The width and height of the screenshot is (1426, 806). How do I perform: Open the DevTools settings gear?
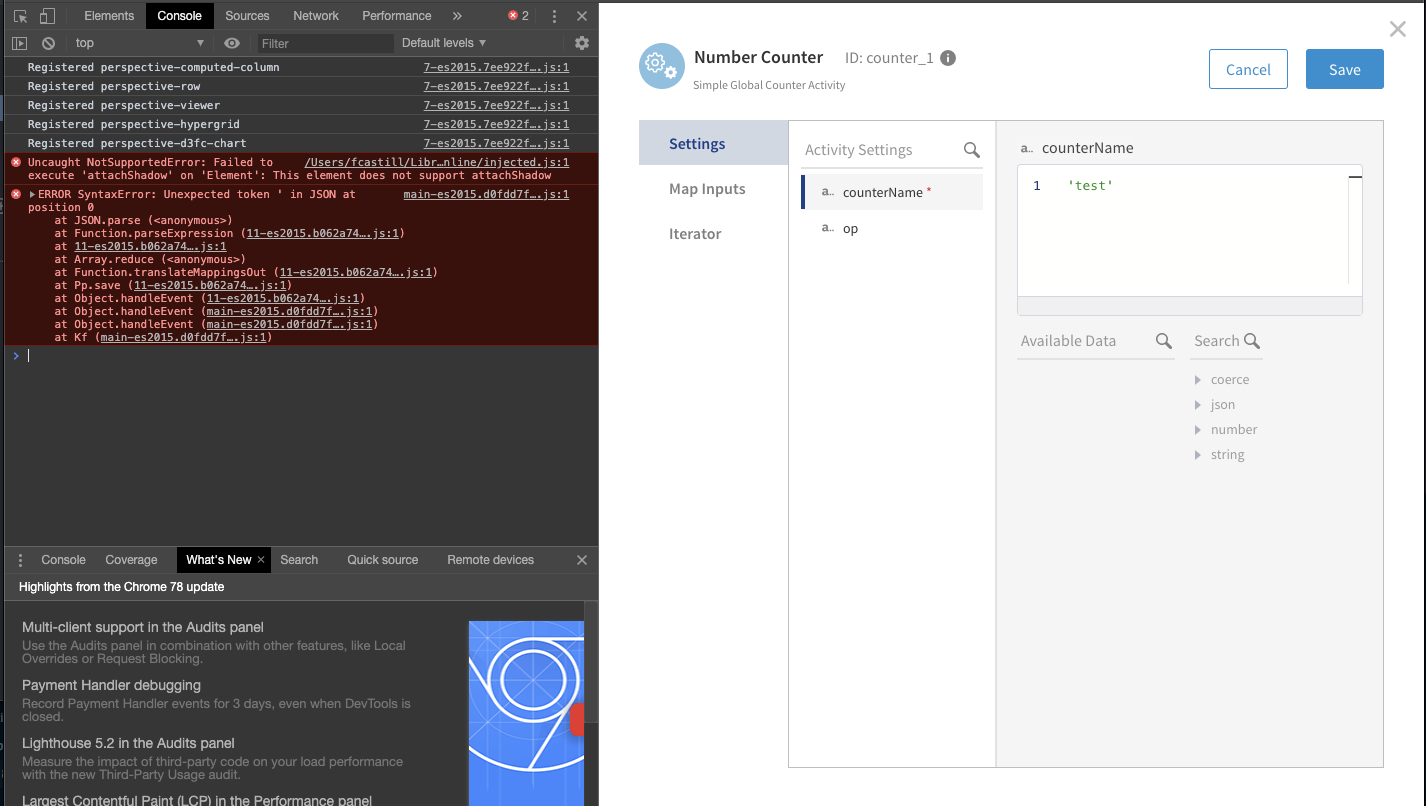click(x=581, y=42)
